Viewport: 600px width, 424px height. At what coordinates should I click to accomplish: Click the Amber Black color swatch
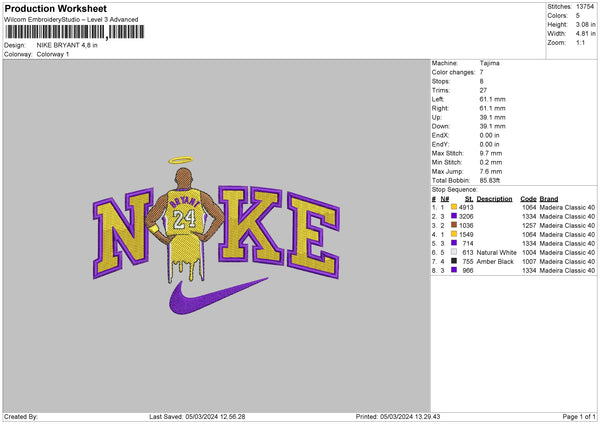[454, 261]
